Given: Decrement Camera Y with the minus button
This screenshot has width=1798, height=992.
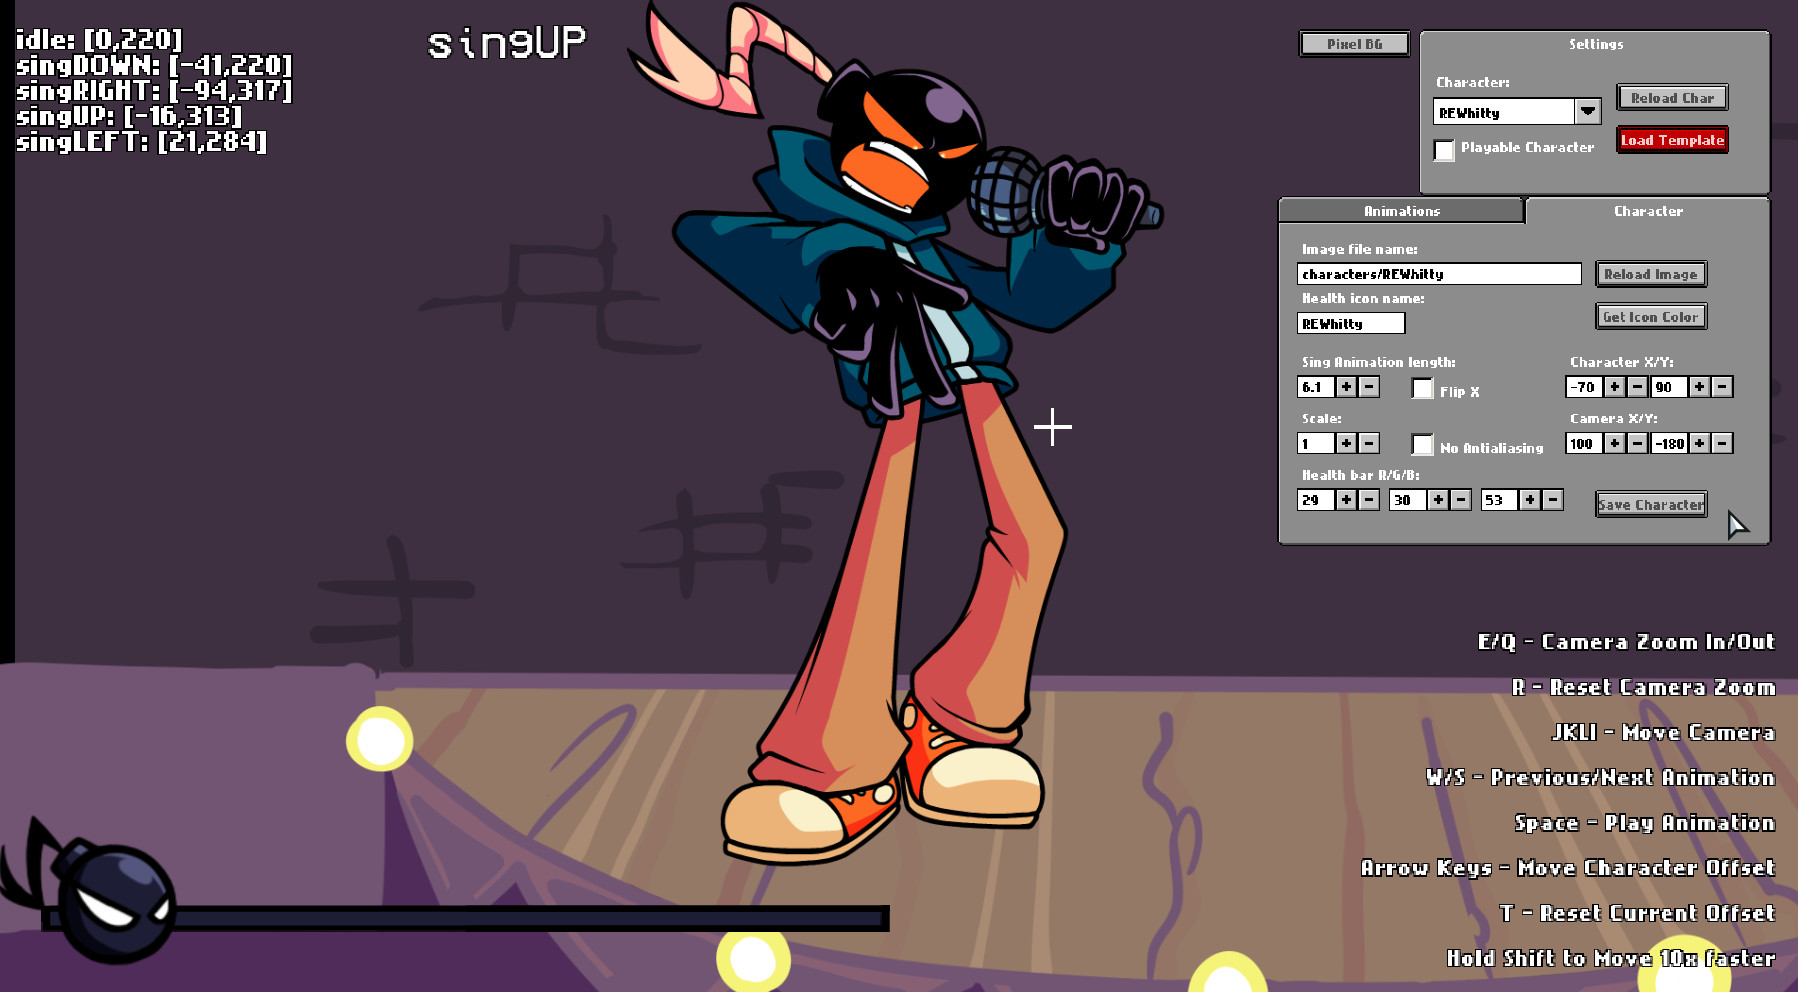Looking at the screenshot, I should pyautogui.click(x=1722, y=443).
